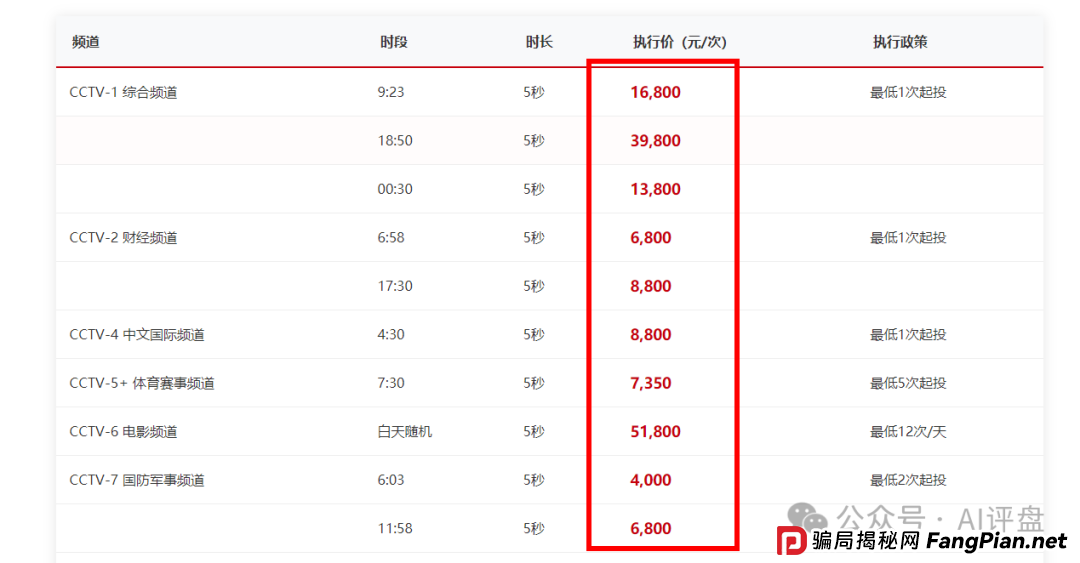1080x563 pixels.
Task: Select the 最低12次/天 policy text
Action: (x=908, y=432)
